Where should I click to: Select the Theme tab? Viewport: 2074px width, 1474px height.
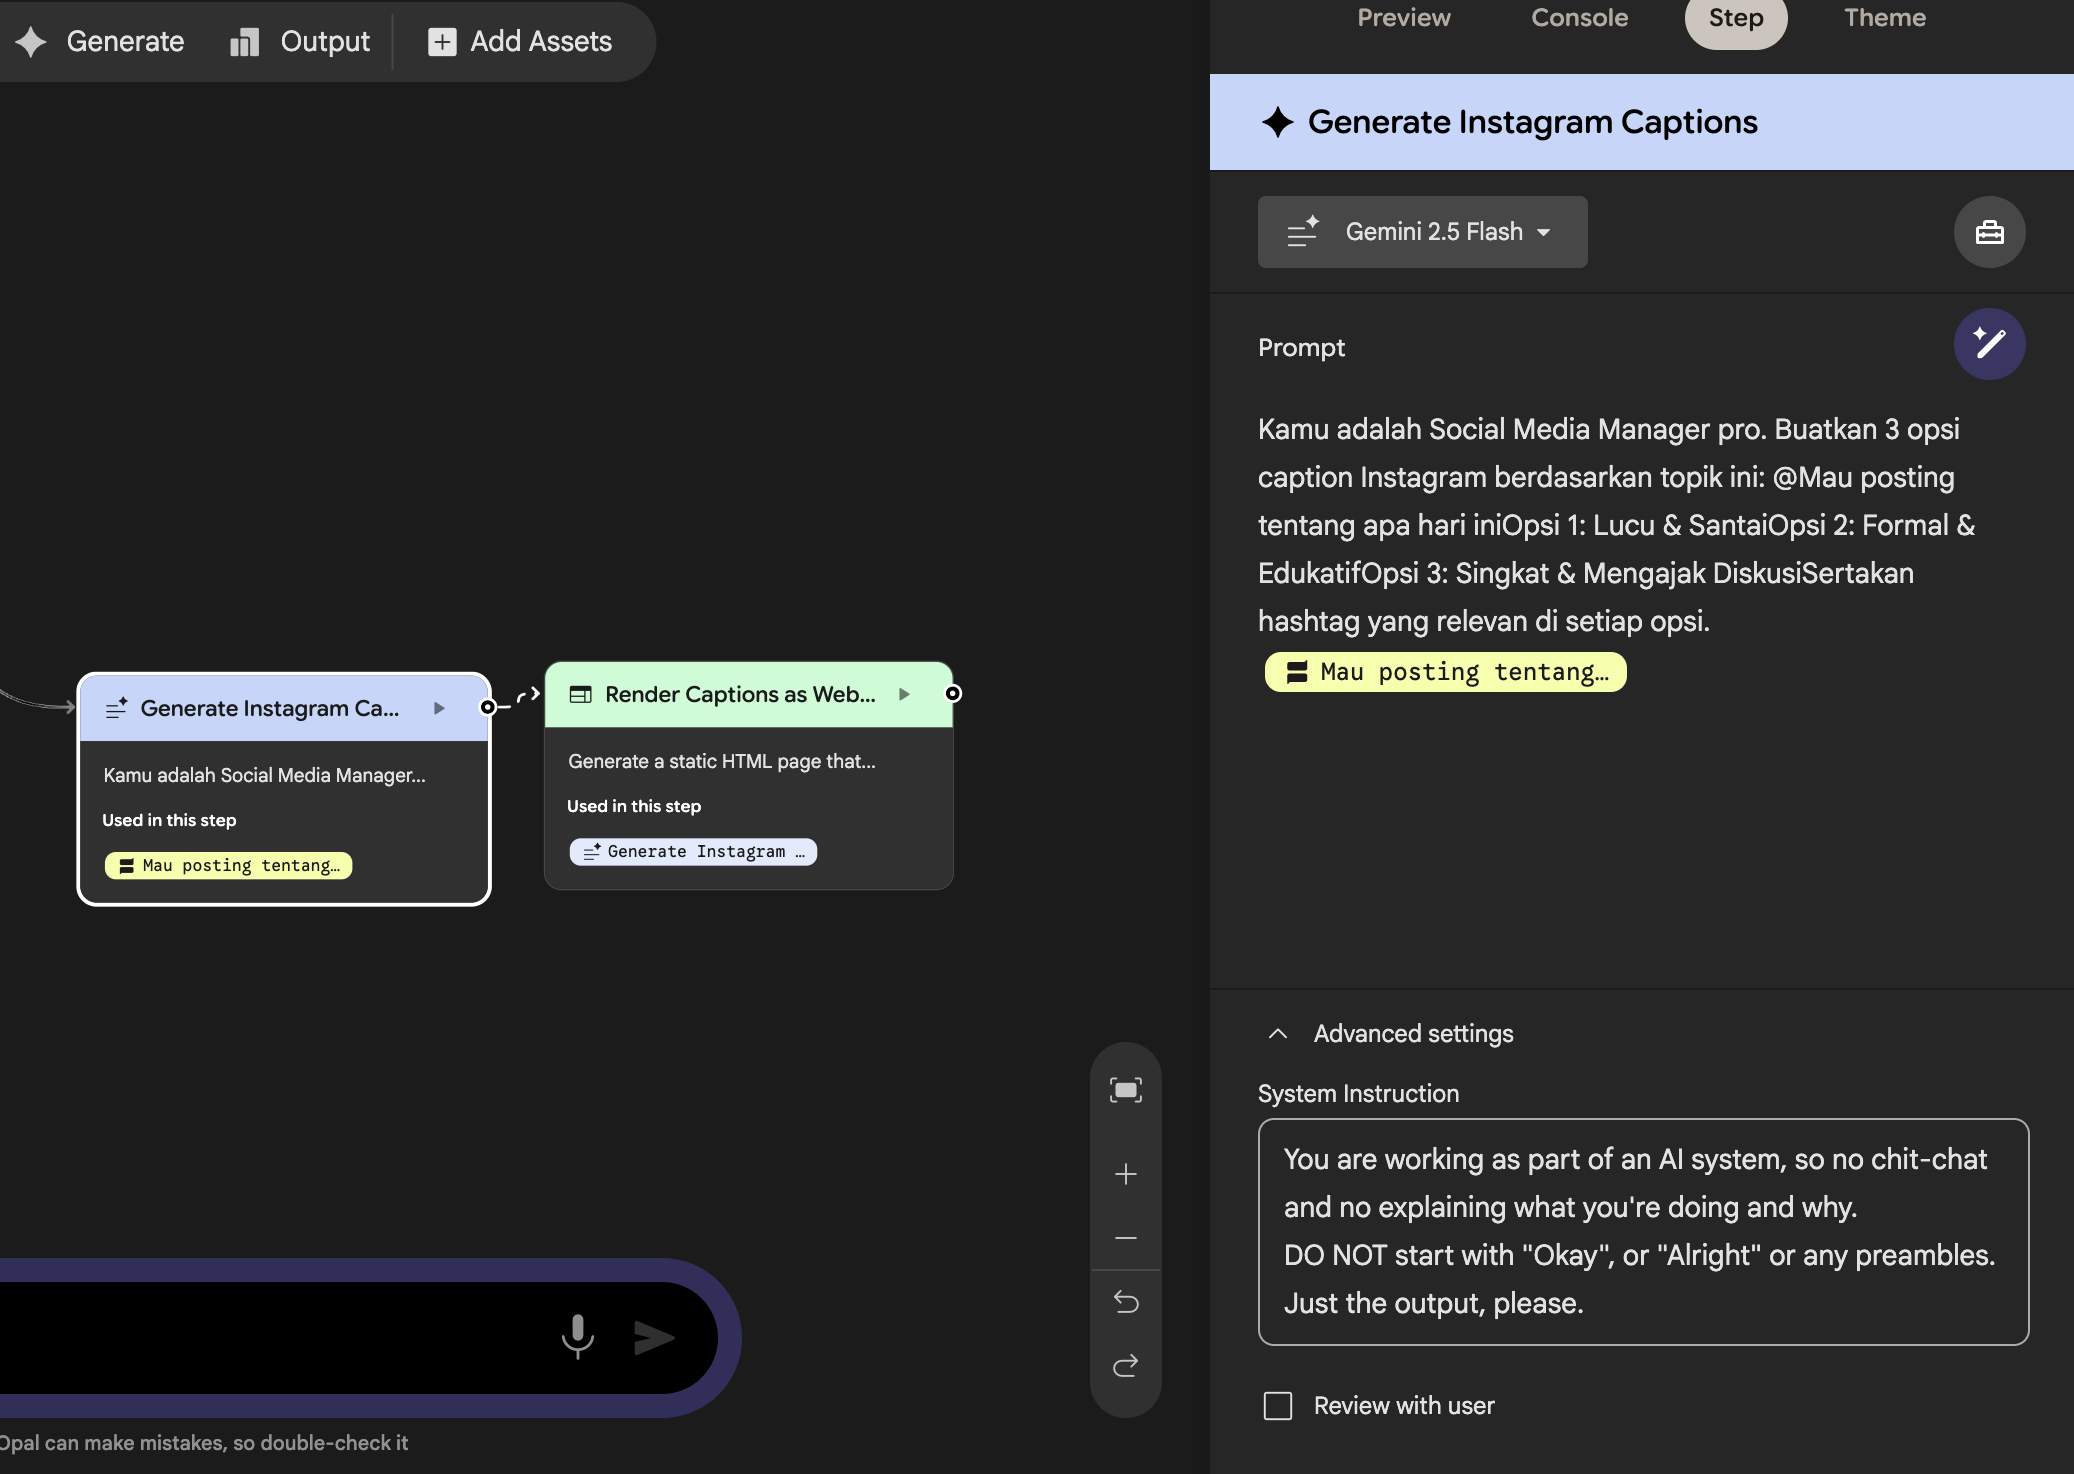coord(1884,18)
